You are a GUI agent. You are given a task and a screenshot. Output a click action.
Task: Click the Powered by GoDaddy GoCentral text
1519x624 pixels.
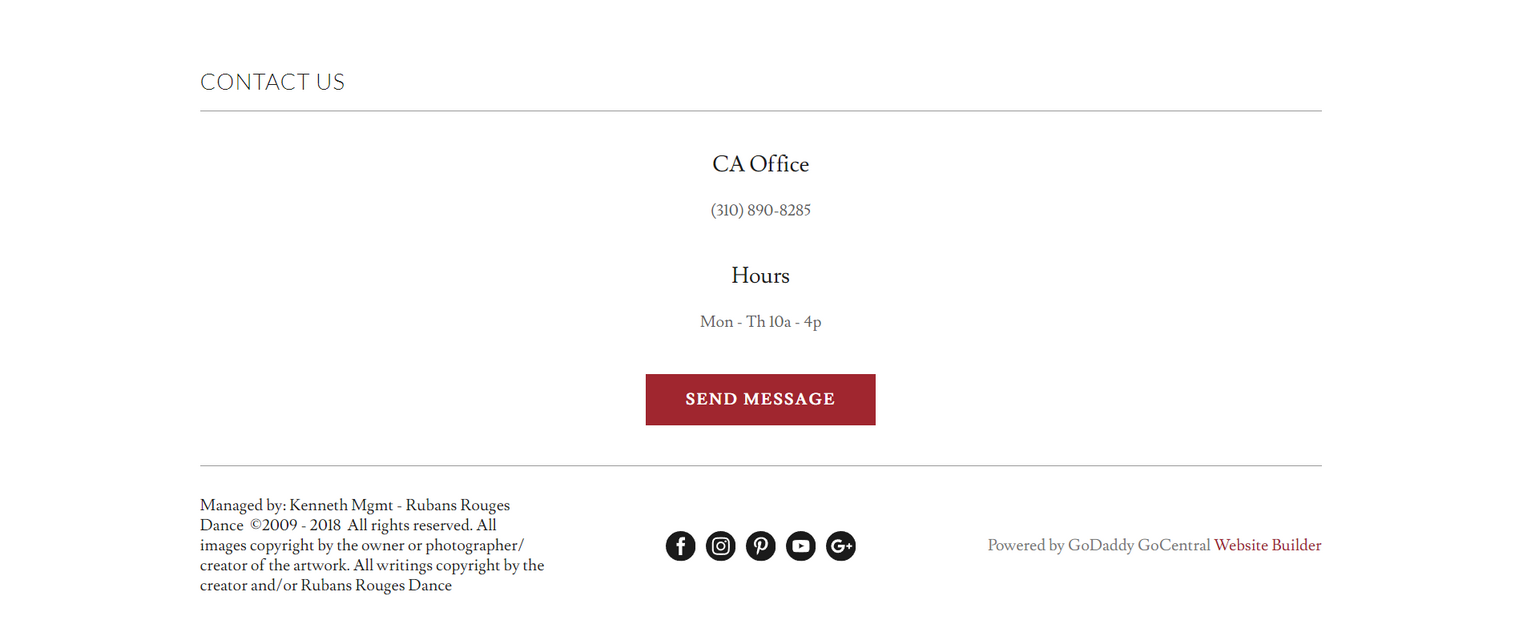click(x=1099, y=546)
